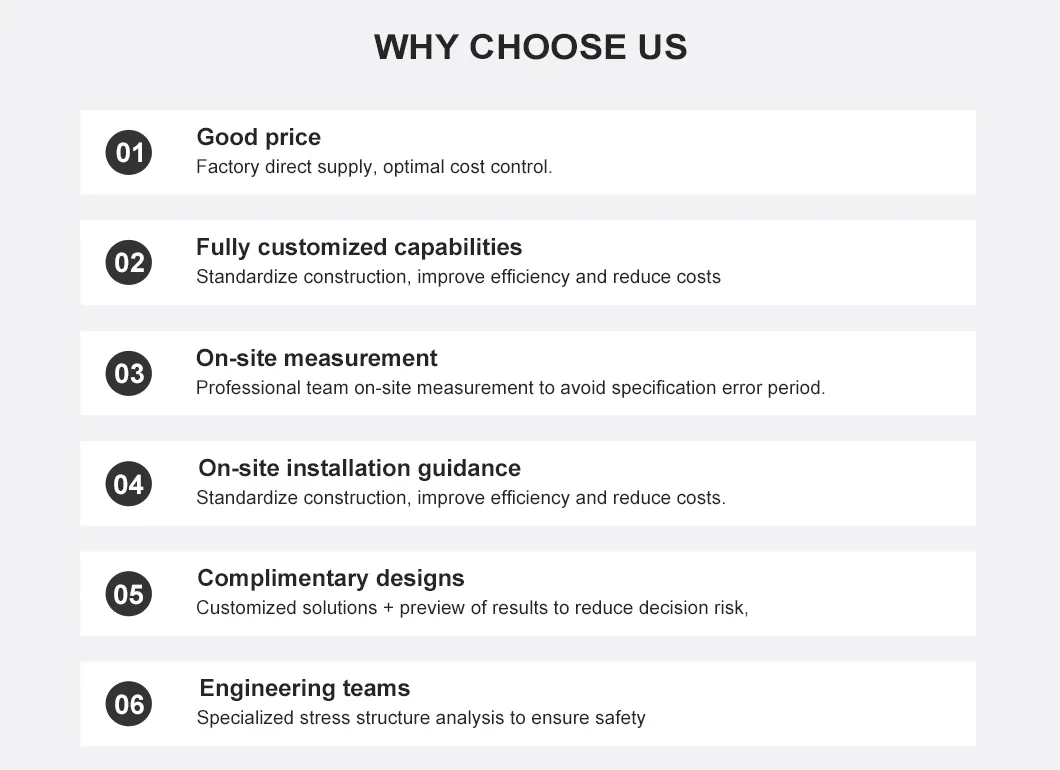Viewport: 1060px width, 770px height.
Task: Click the WHY CHOOSE US heading
Action: pos(530,47)
